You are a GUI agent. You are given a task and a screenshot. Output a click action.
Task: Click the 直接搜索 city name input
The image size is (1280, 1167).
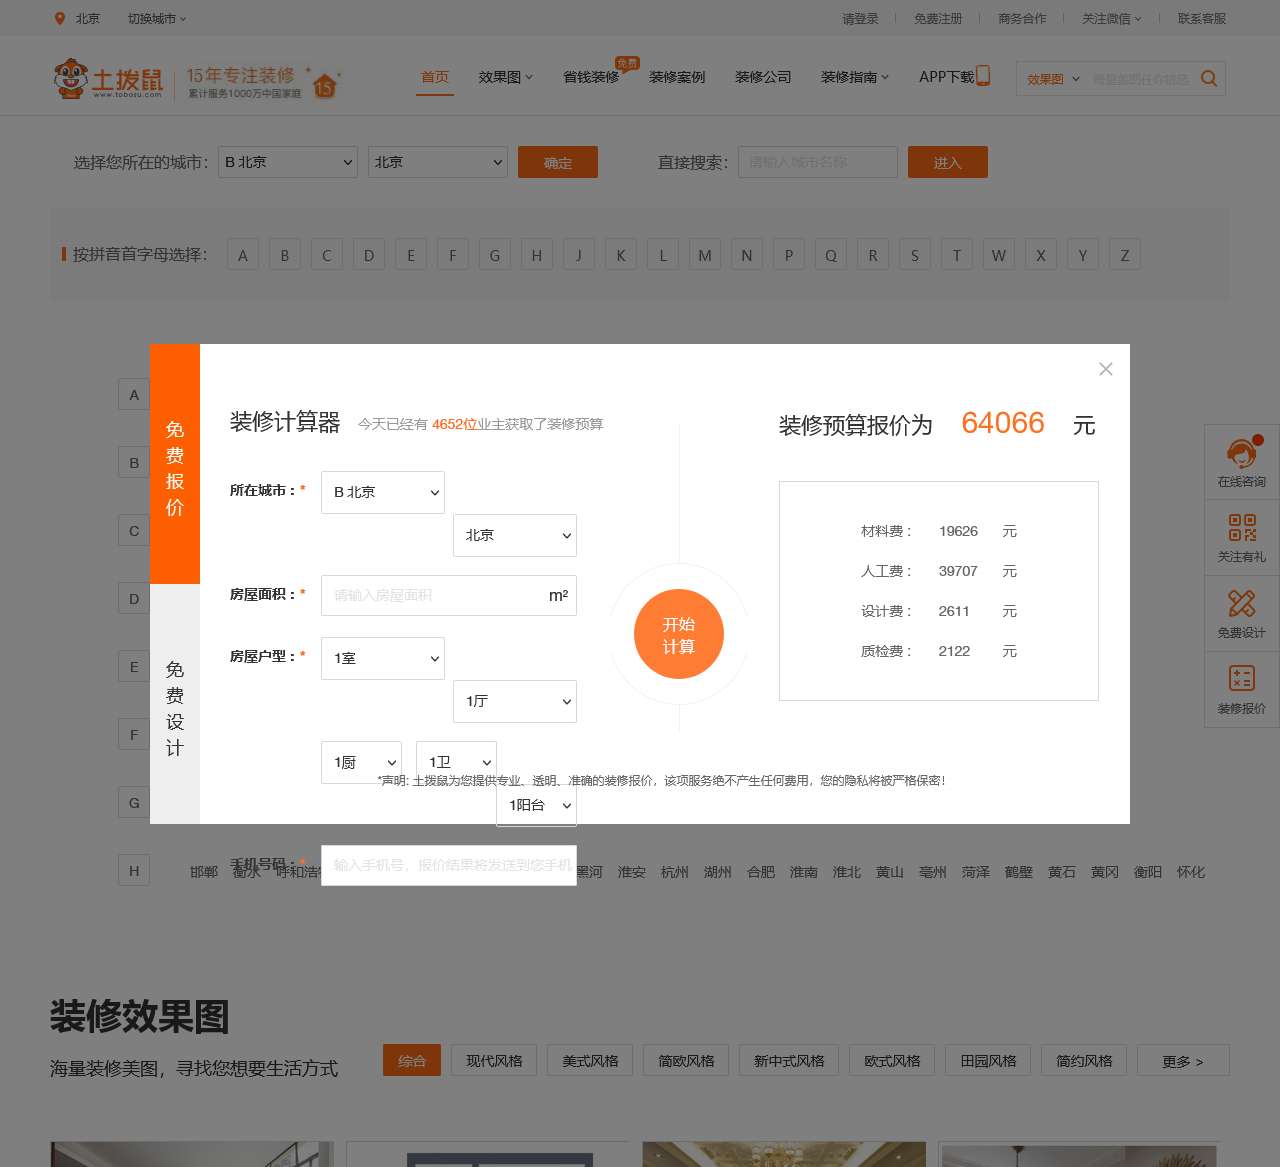(818, 162)
